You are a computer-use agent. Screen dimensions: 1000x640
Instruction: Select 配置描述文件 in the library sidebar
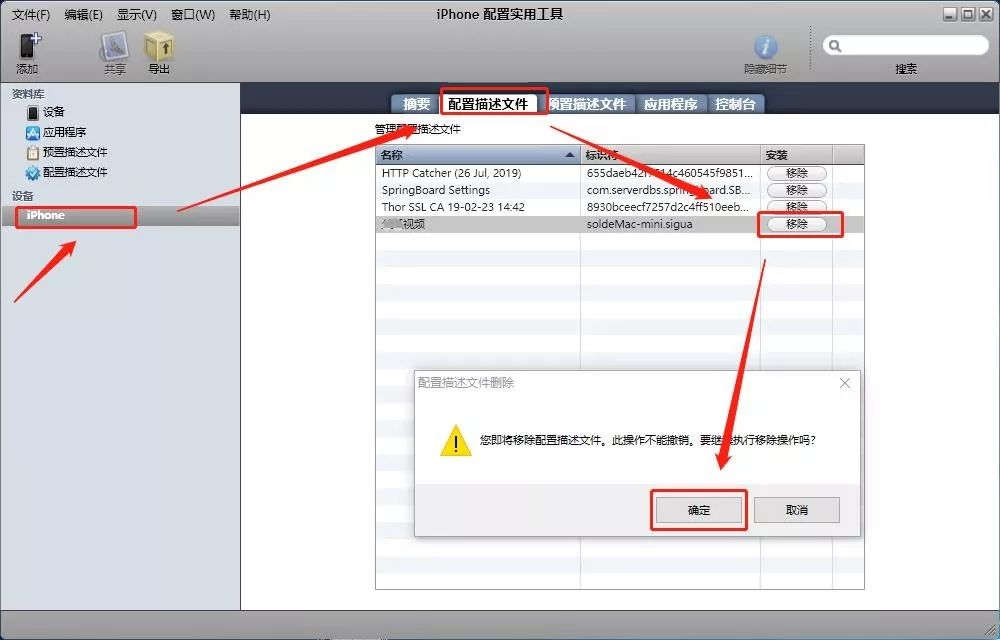66,172
